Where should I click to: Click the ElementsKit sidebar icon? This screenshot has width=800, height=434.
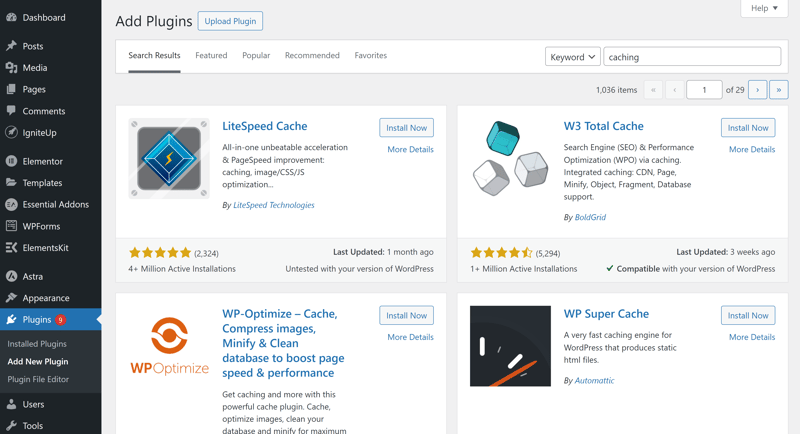pos(11,247)
